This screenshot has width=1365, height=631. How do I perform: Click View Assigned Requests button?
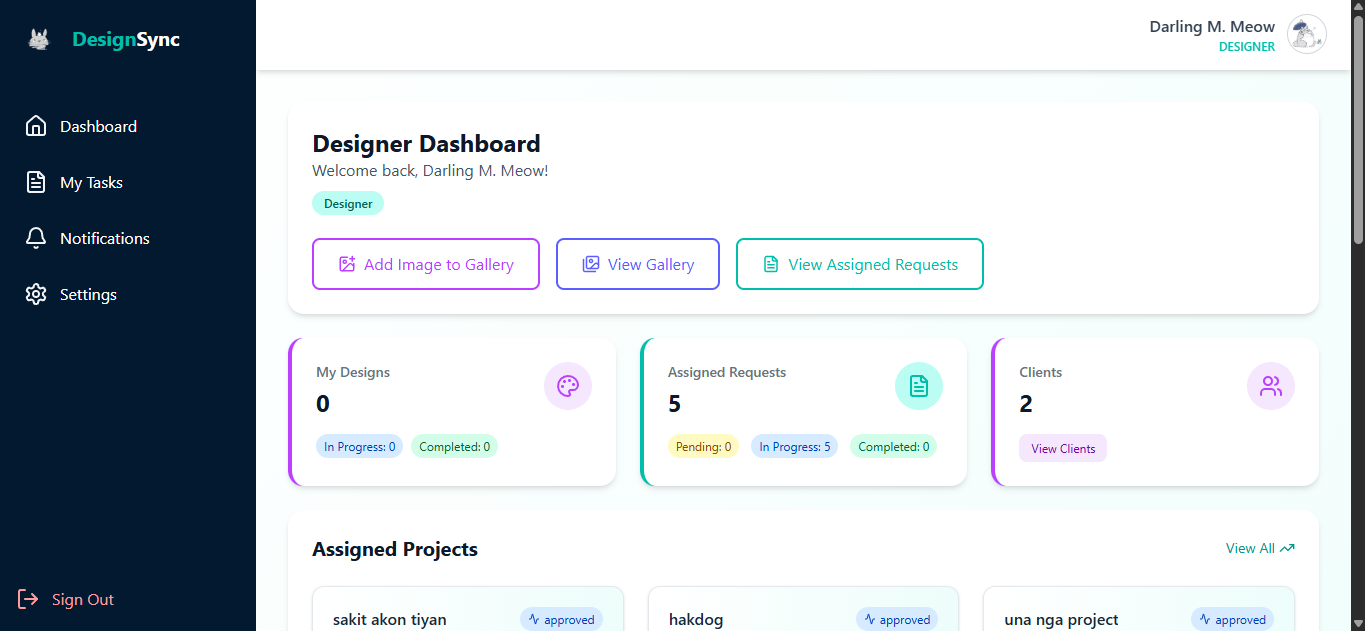tap(859, 264)
